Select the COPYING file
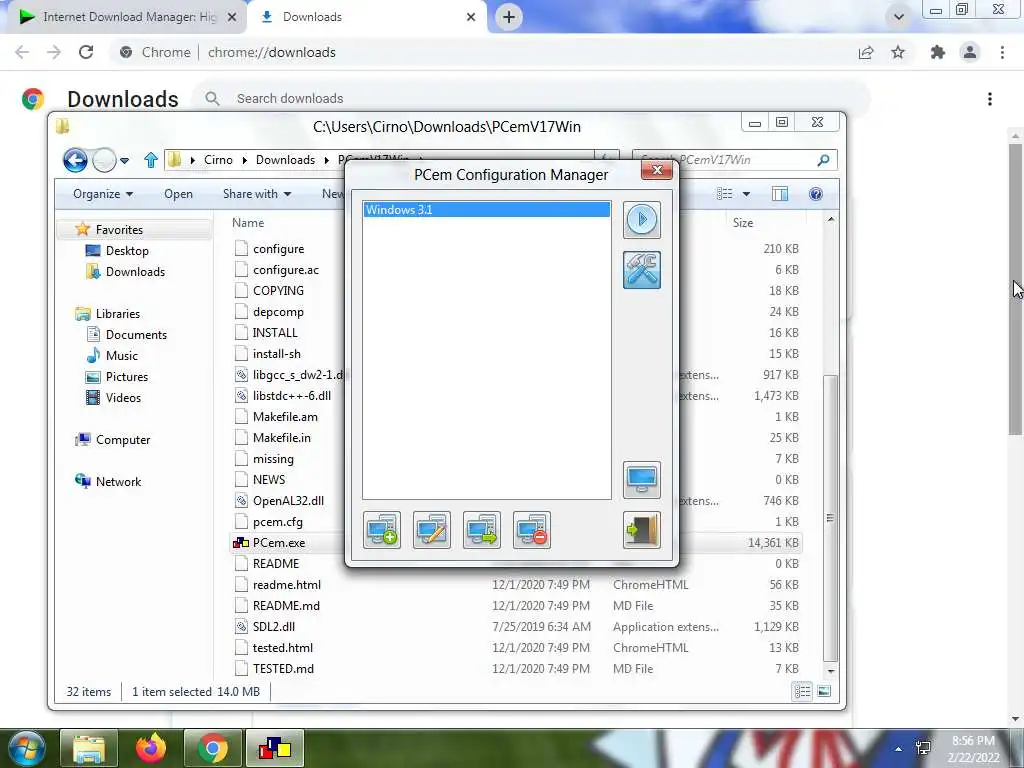This screenshot has height=768, width=1024. coord(278,291)
